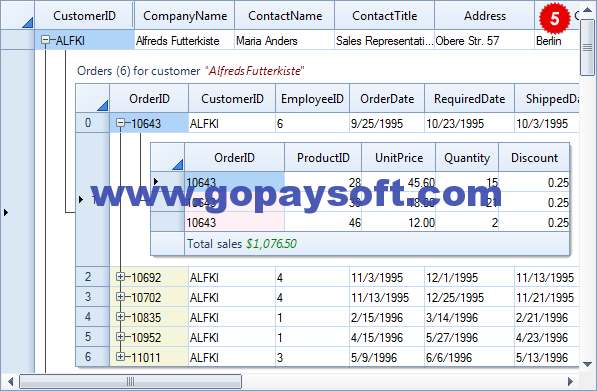The image size is (597, 391).
Task: Click the ShippedDate column header
Action: point(547,99)
